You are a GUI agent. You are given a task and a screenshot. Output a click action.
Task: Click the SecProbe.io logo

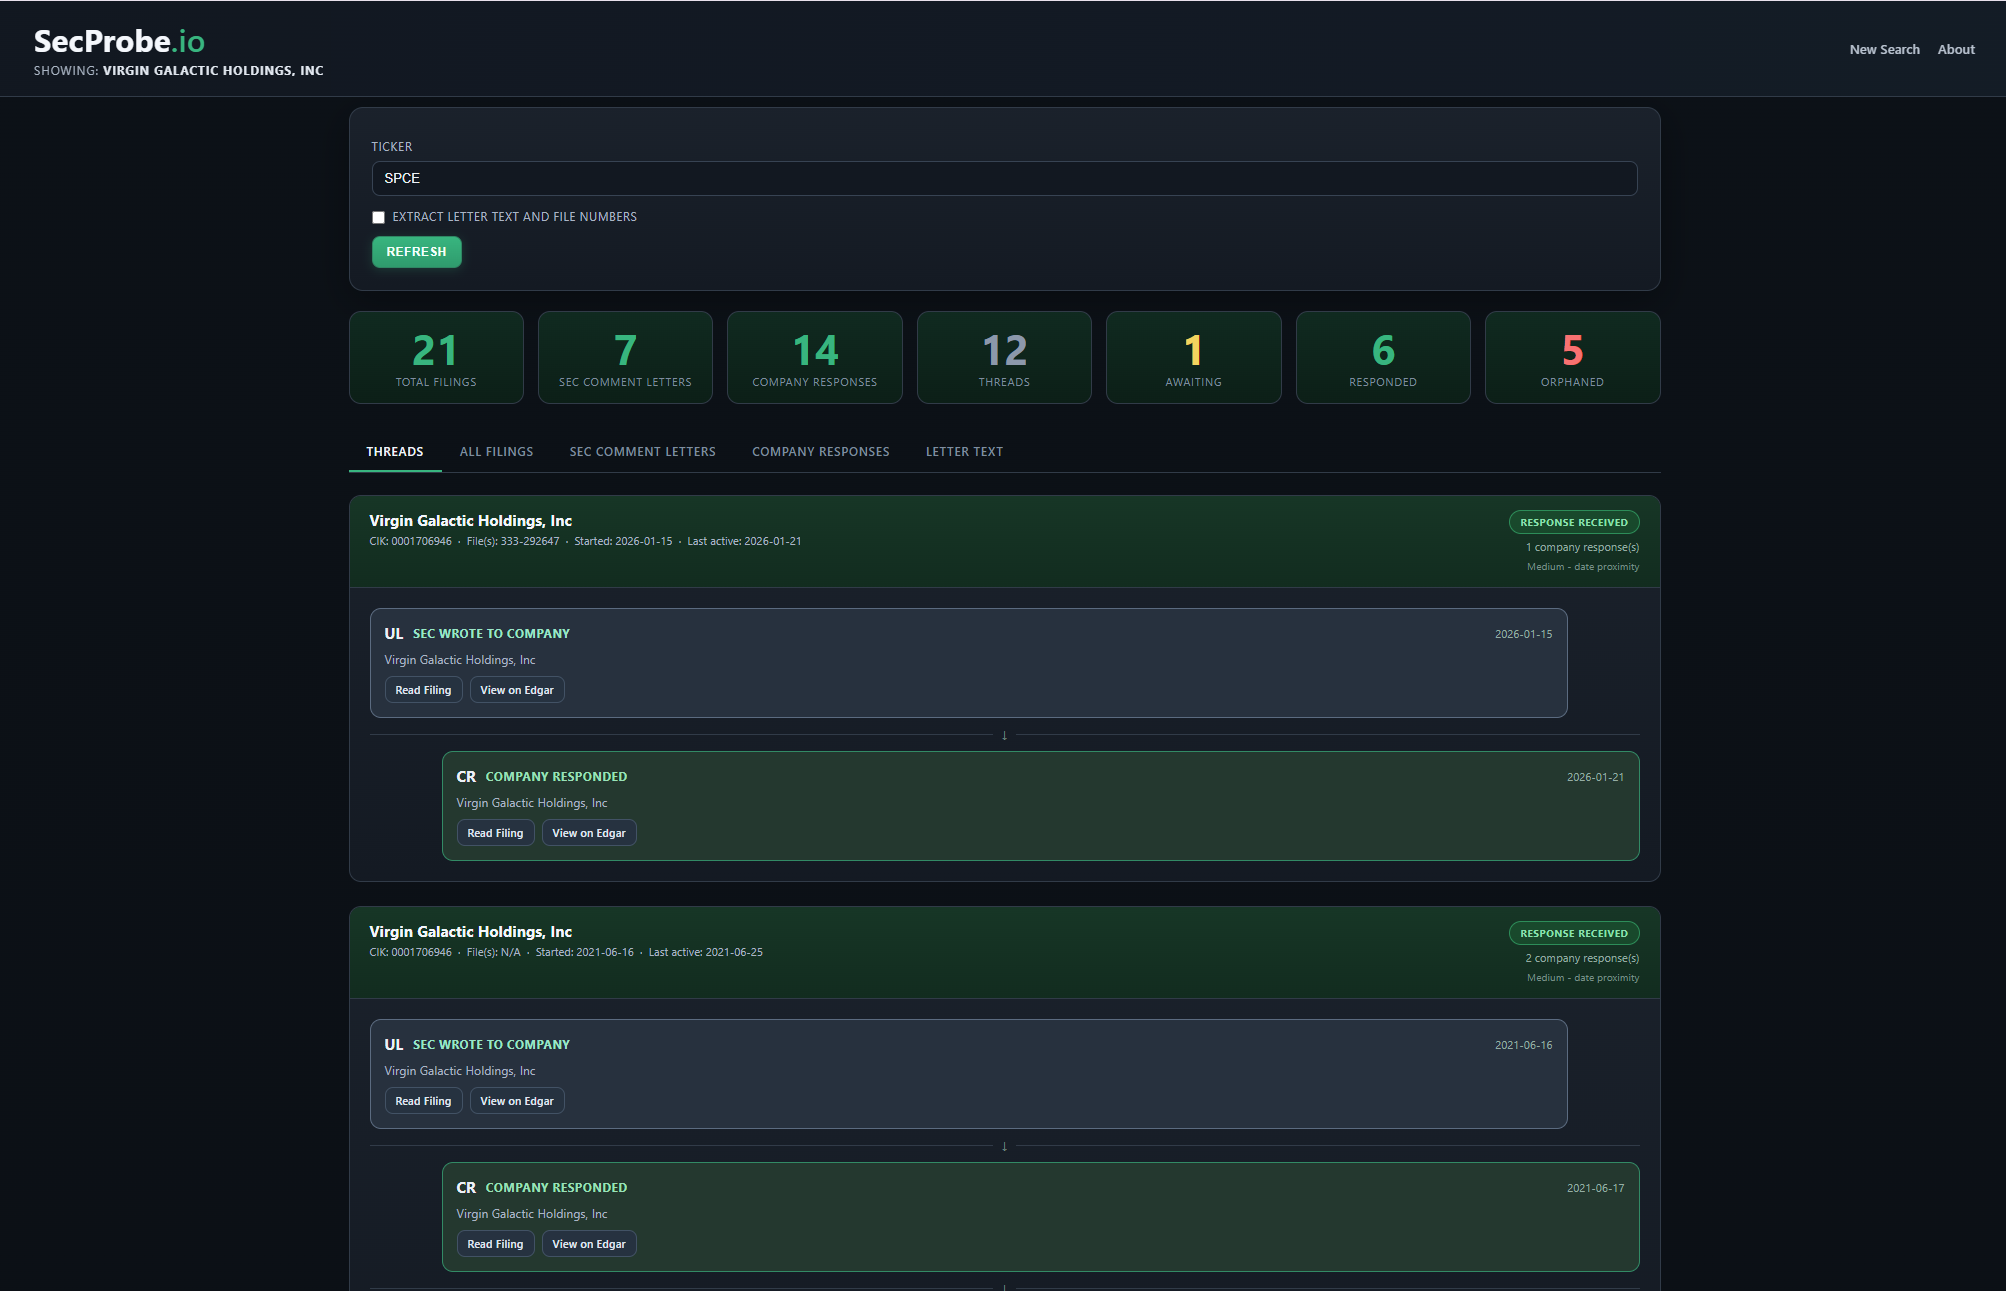coord(117,42)
